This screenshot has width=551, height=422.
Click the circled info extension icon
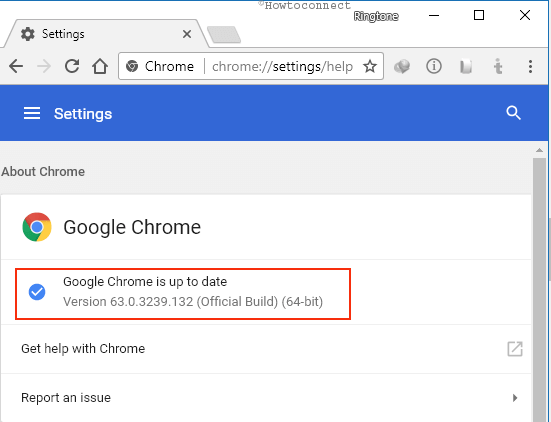pyautogui.click(x=434, y=66)
